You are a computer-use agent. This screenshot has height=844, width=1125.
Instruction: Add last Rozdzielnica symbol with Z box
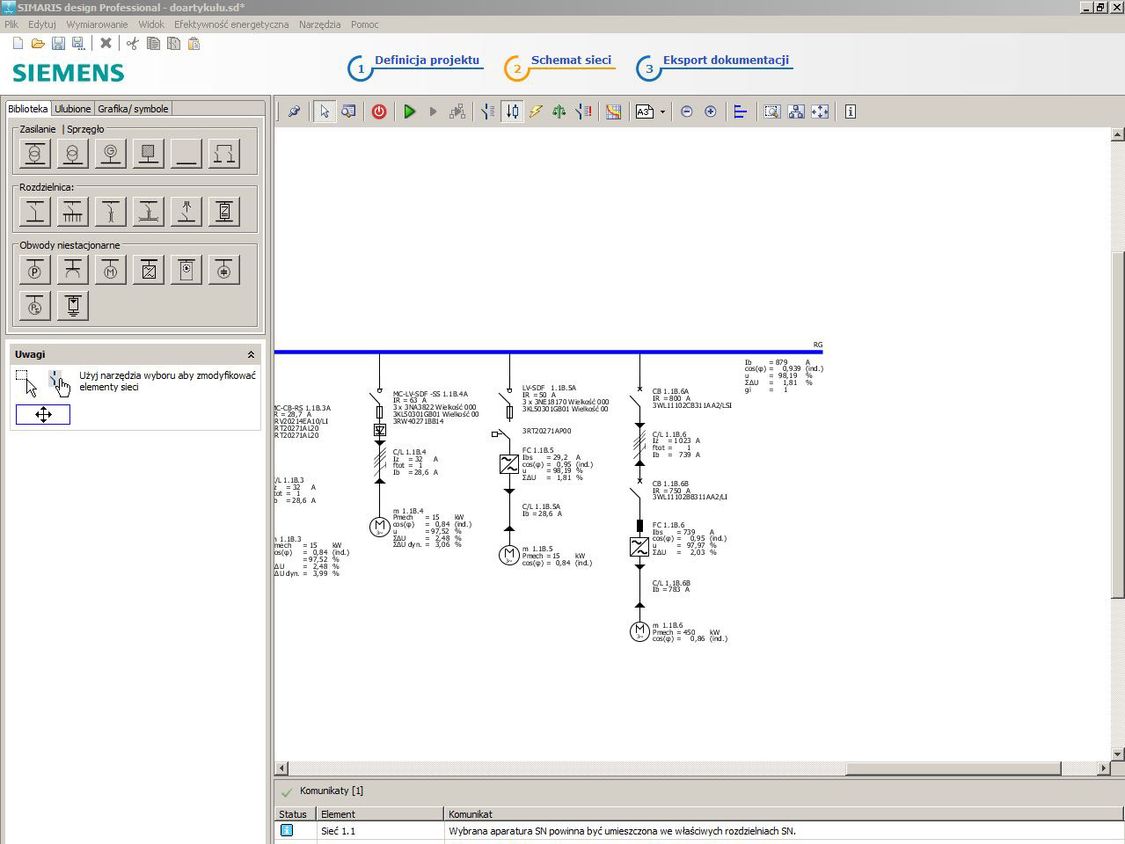click(x=224, y=212)
